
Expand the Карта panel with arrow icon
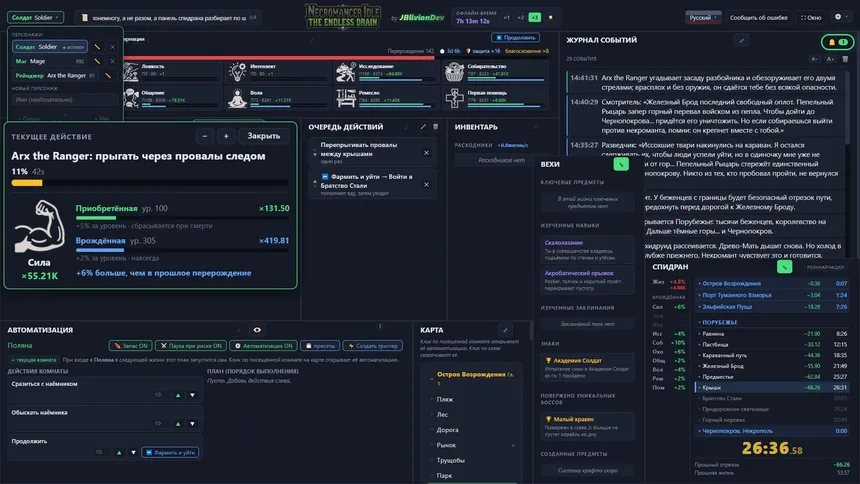505,330
